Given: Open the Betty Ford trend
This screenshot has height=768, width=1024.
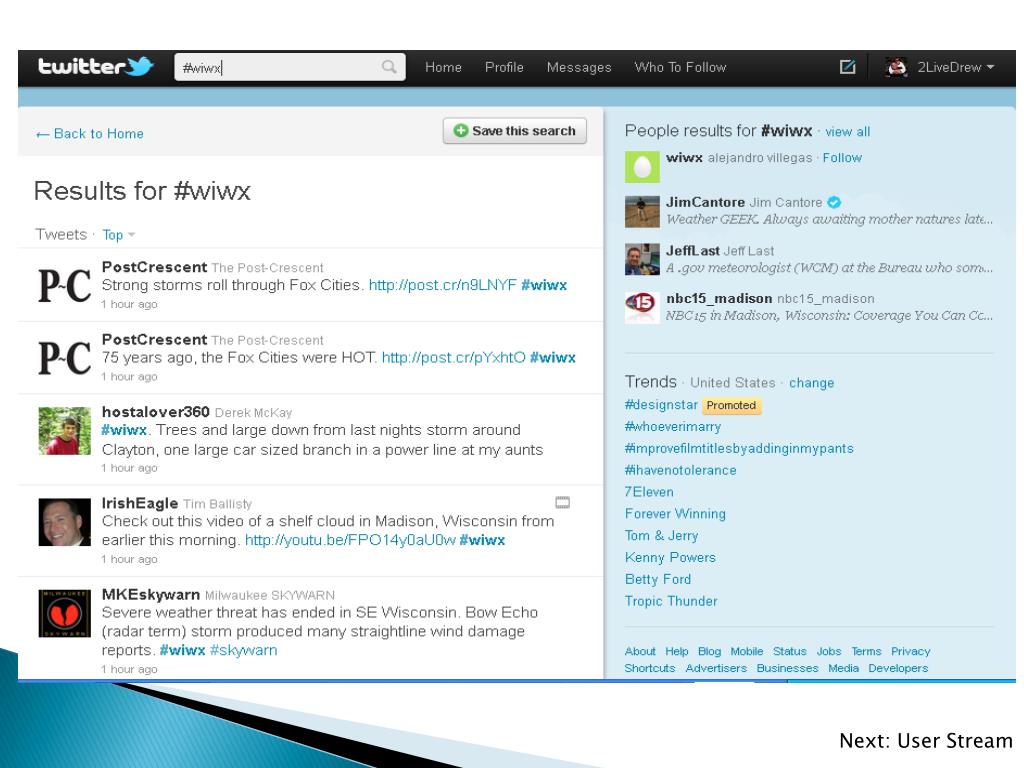Looking at the screenshot, I should [x=658, y=579].
